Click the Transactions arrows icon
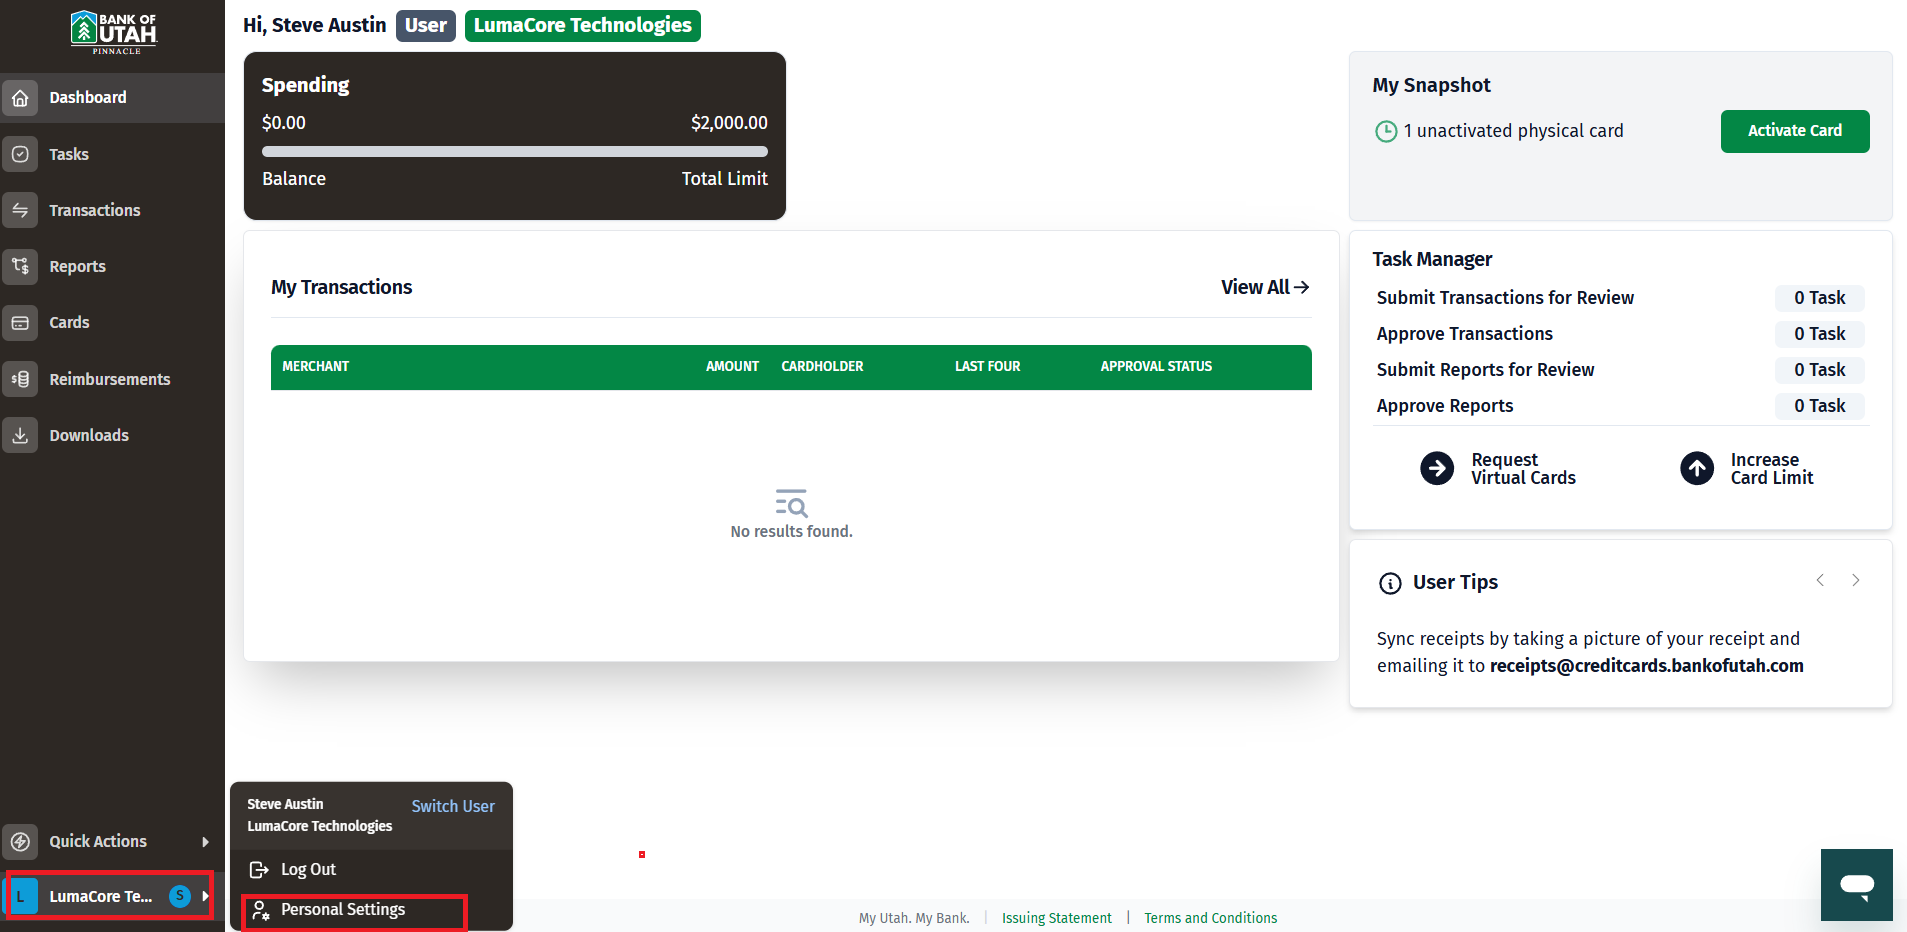This screenshot has width=1907, height=932. tap(20, 210)
